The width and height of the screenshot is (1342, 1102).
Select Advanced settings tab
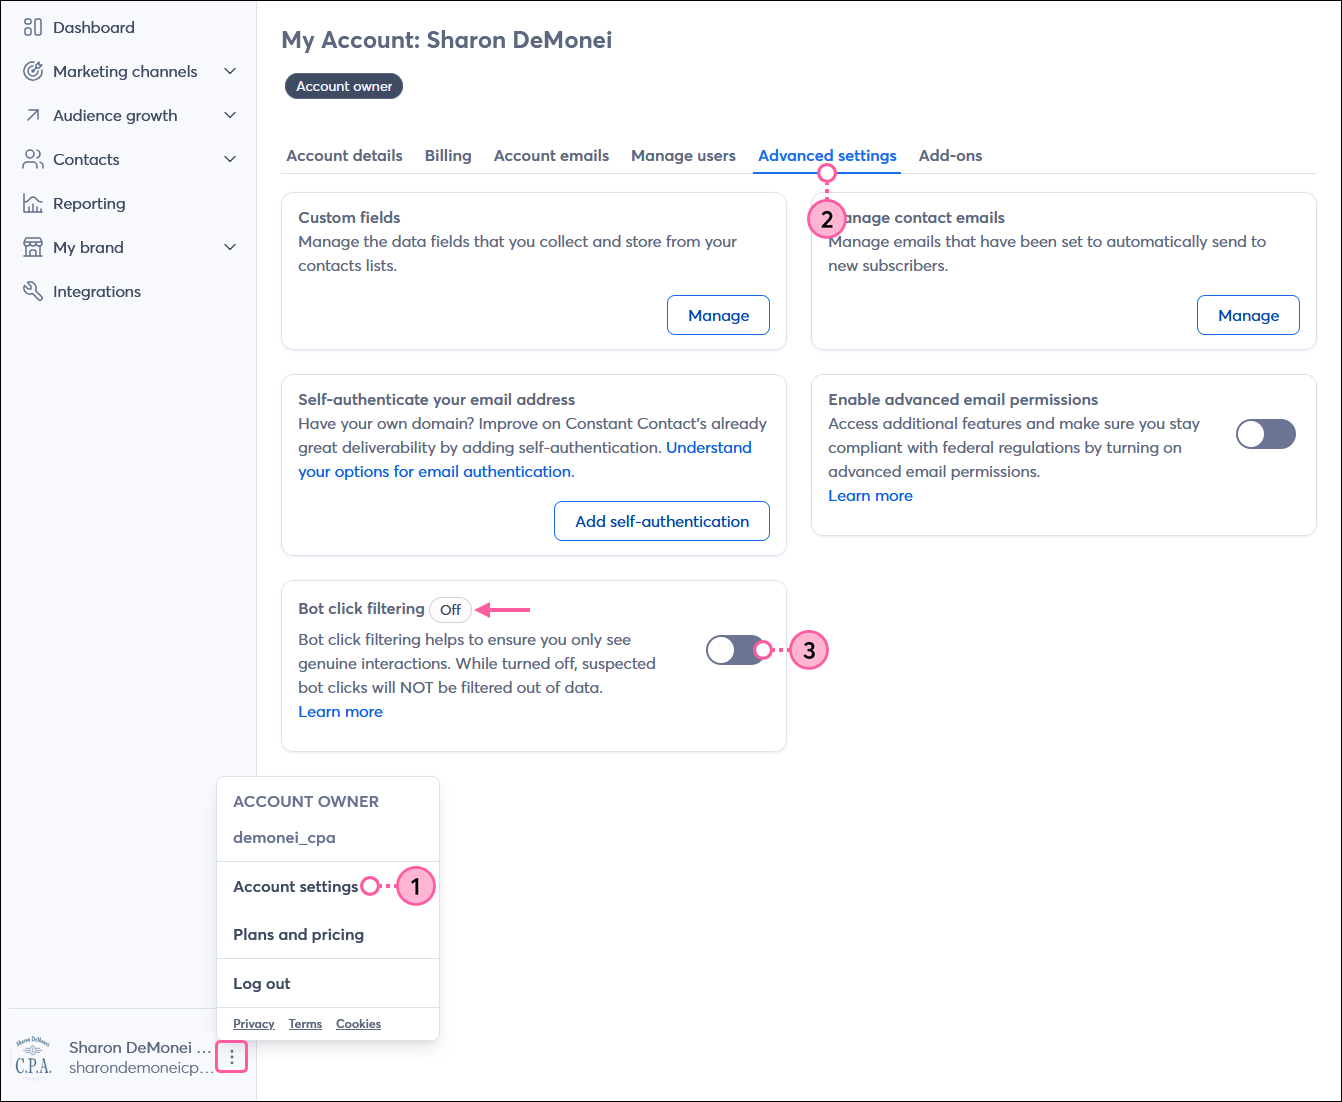point(827,155)
